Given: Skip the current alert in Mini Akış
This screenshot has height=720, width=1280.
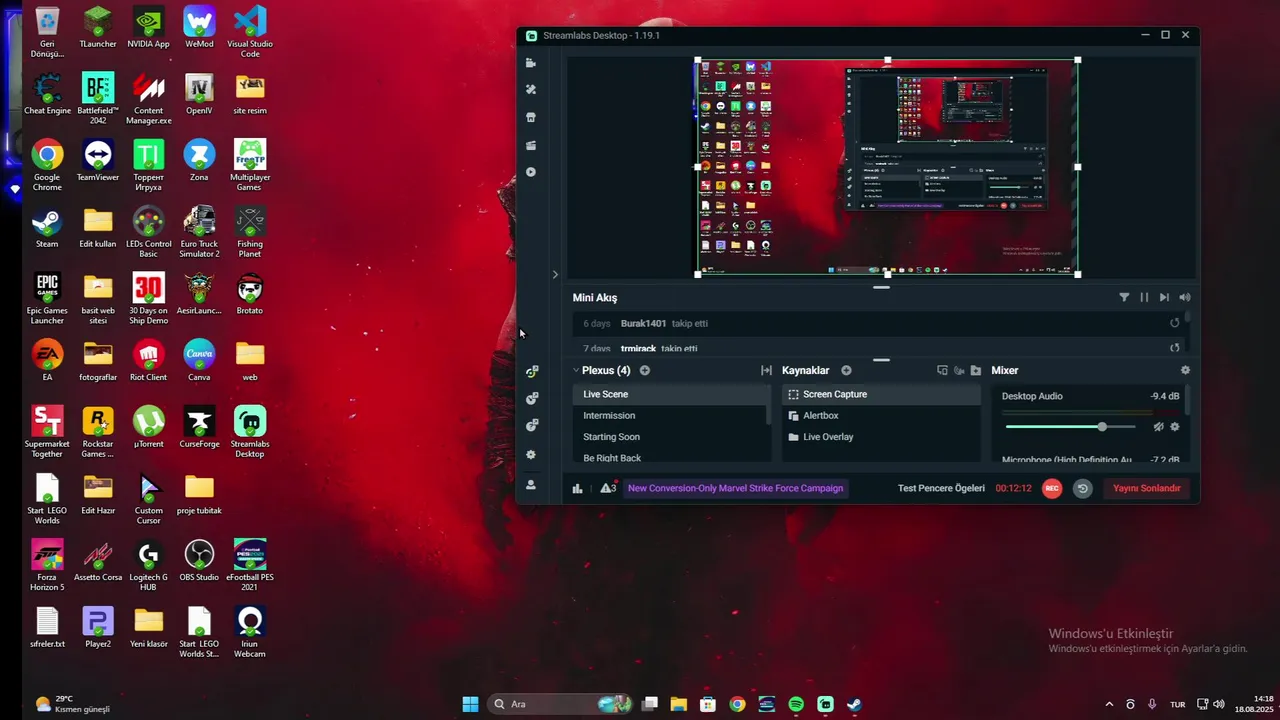Looking at the screenshot, I should (1164, 297).
